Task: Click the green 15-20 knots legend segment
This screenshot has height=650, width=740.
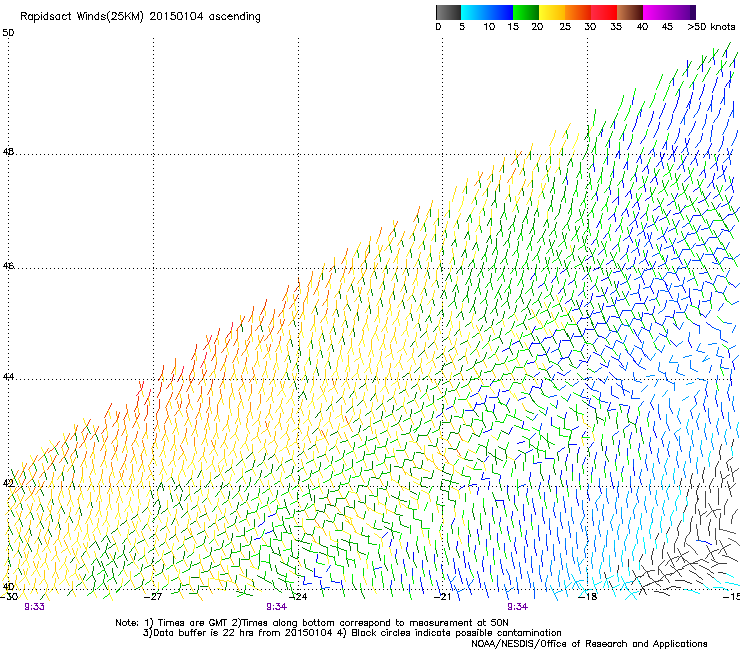Action: [526, 12]
